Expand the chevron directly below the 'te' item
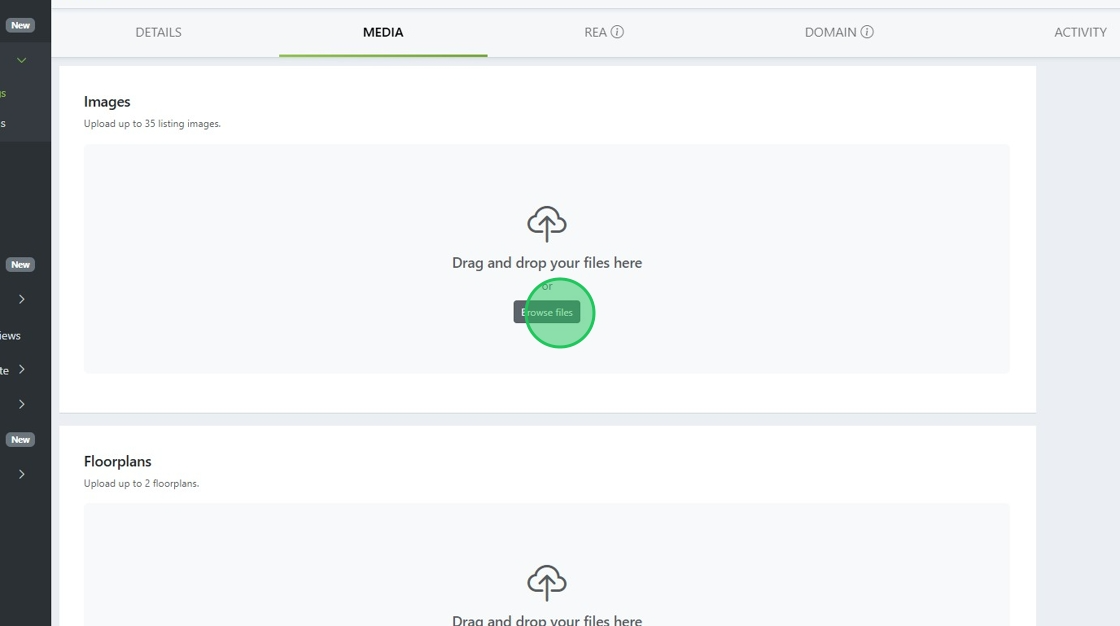The height and width of the screenshot is (626, 1120). pos(21,404)
